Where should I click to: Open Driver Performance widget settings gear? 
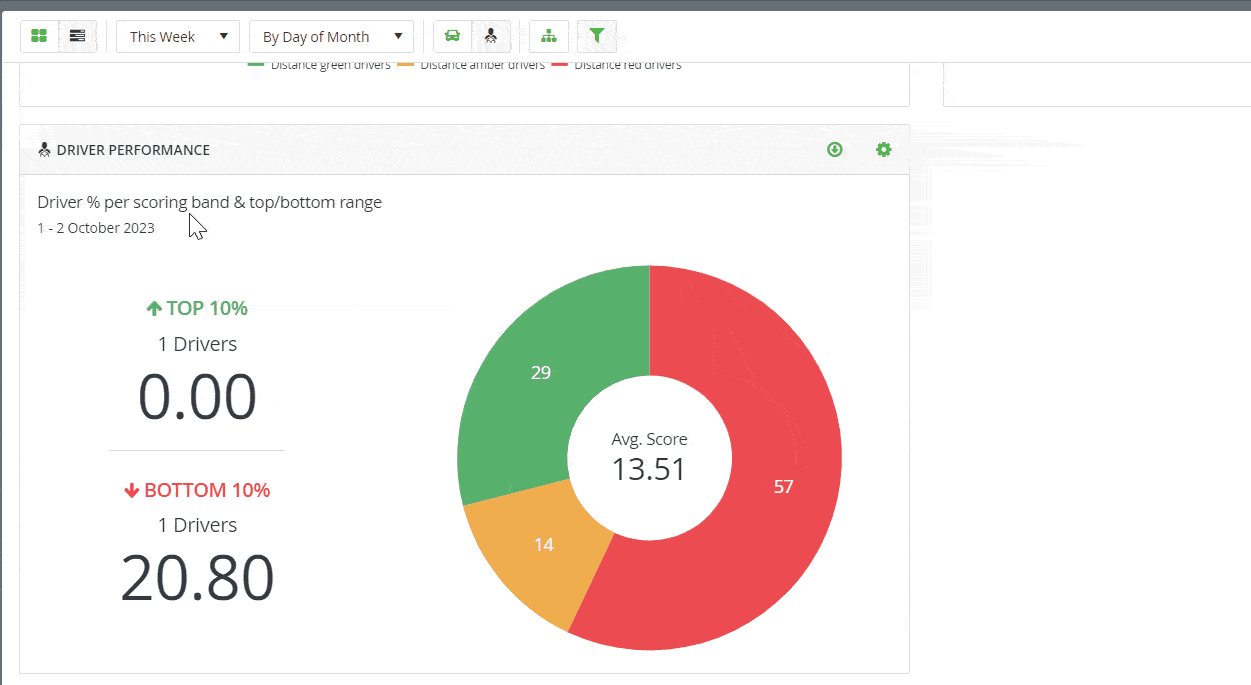point(883,149)
